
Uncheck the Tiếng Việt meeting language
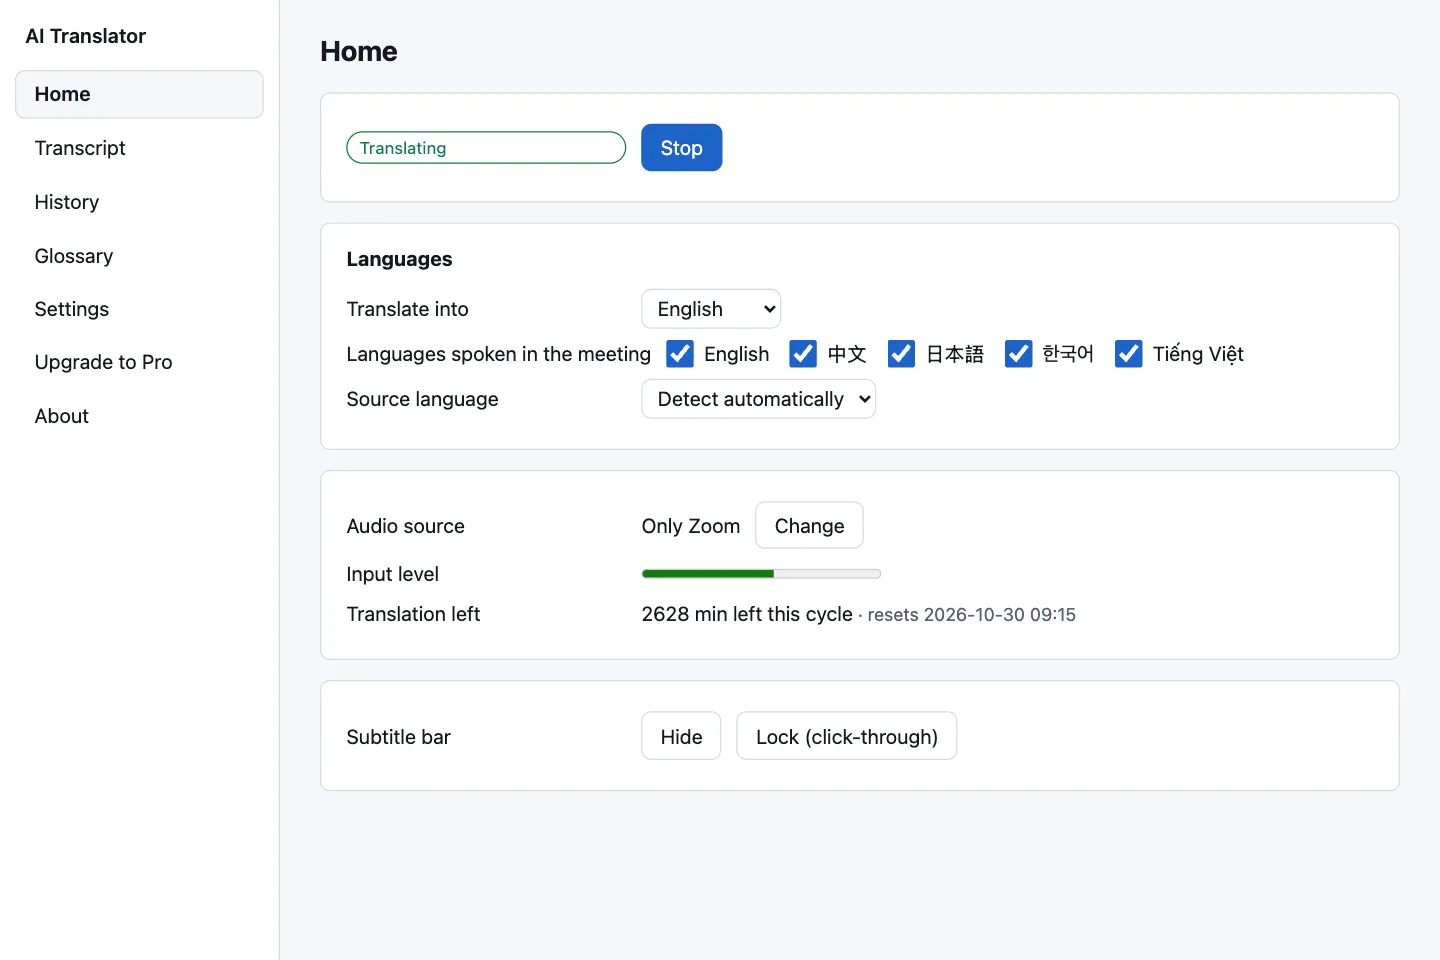(x=1129, y=354)
